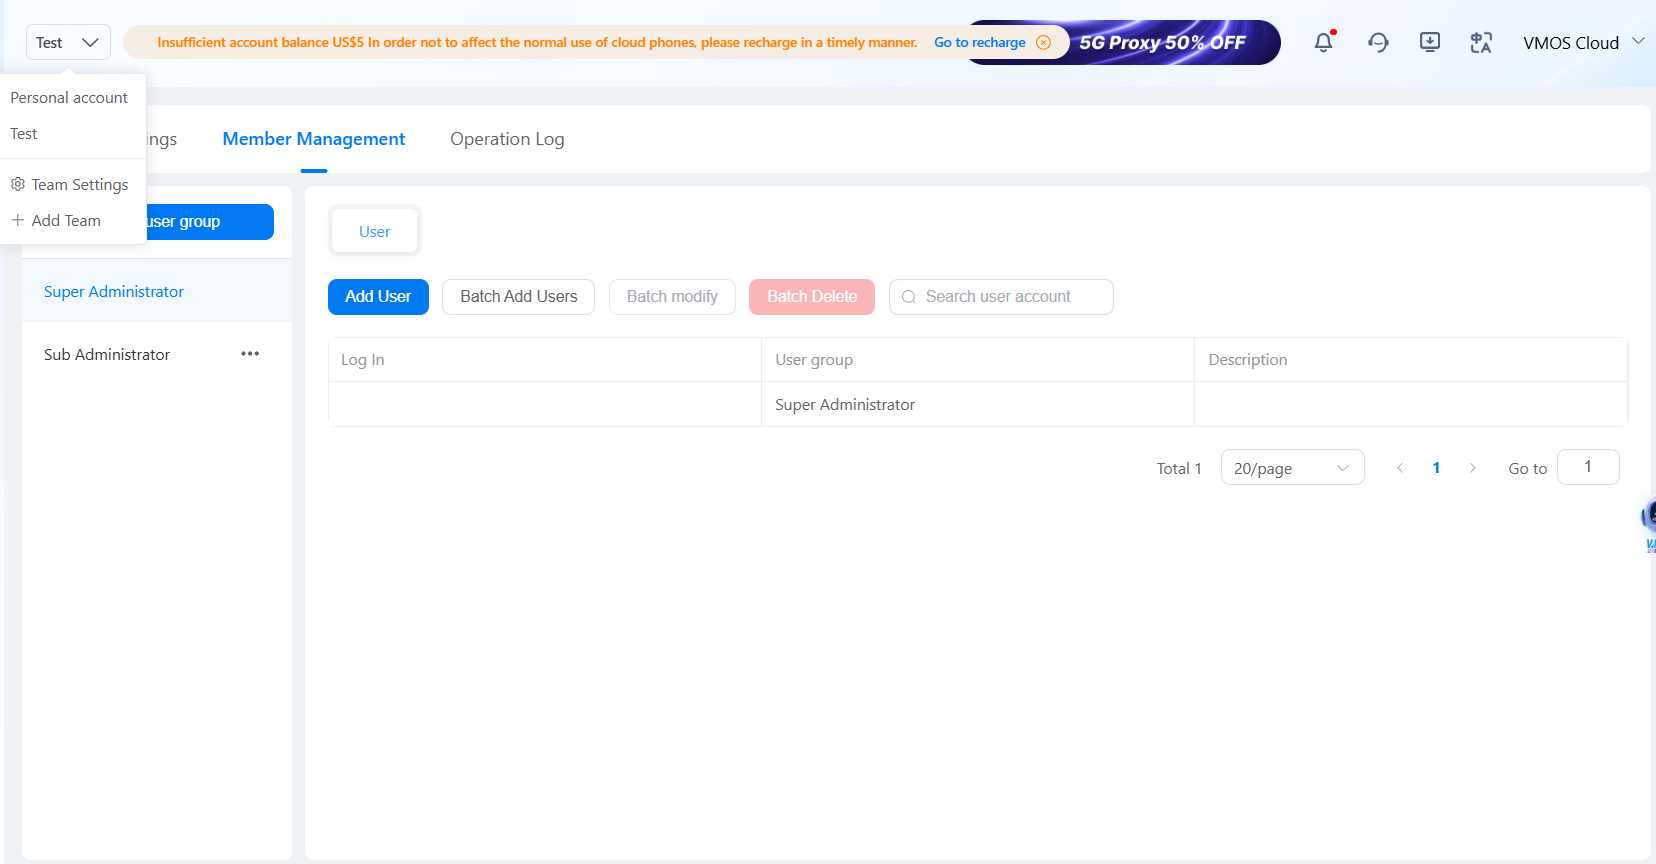The image size is (1656, 864).
Task: Click the Team Settings gear icon
Action: [18, 184]
